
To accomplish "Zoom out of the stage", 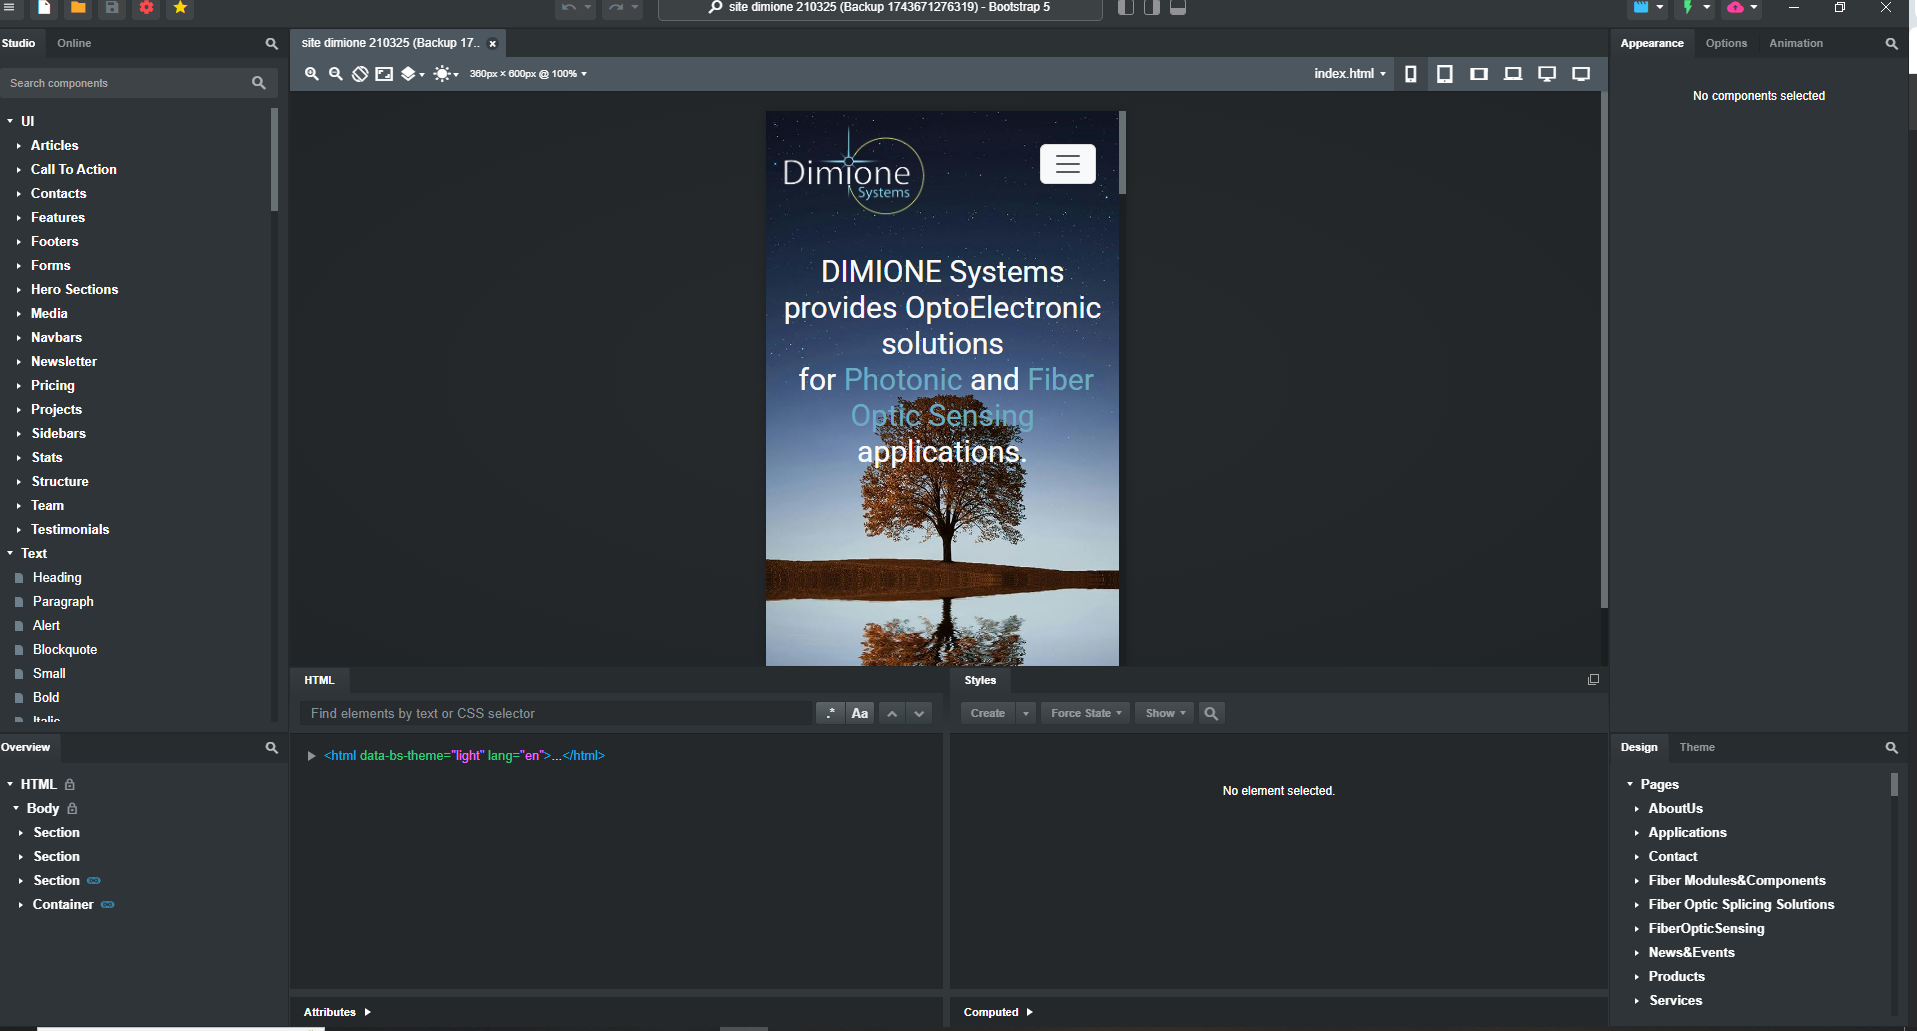I will [336, 74].
